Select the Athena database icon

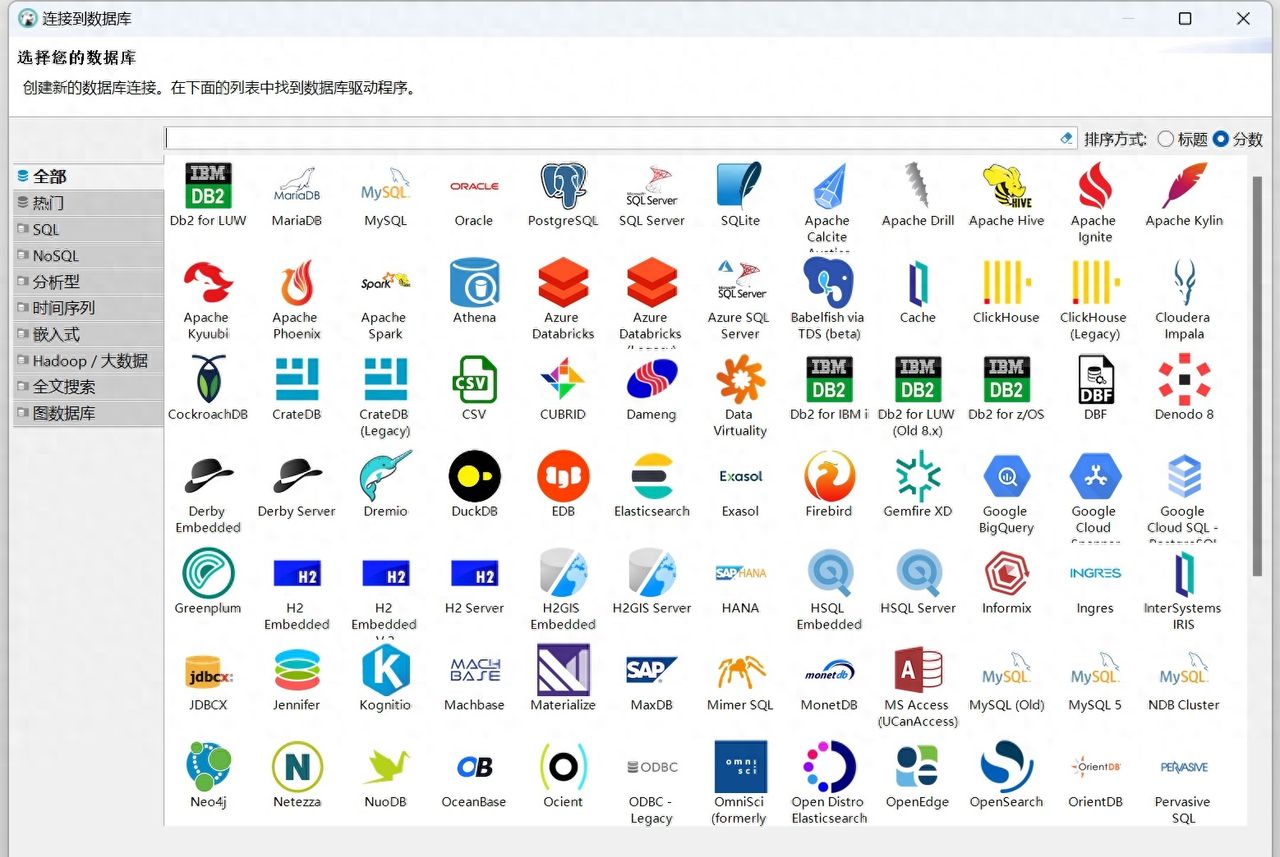point(474,283)
